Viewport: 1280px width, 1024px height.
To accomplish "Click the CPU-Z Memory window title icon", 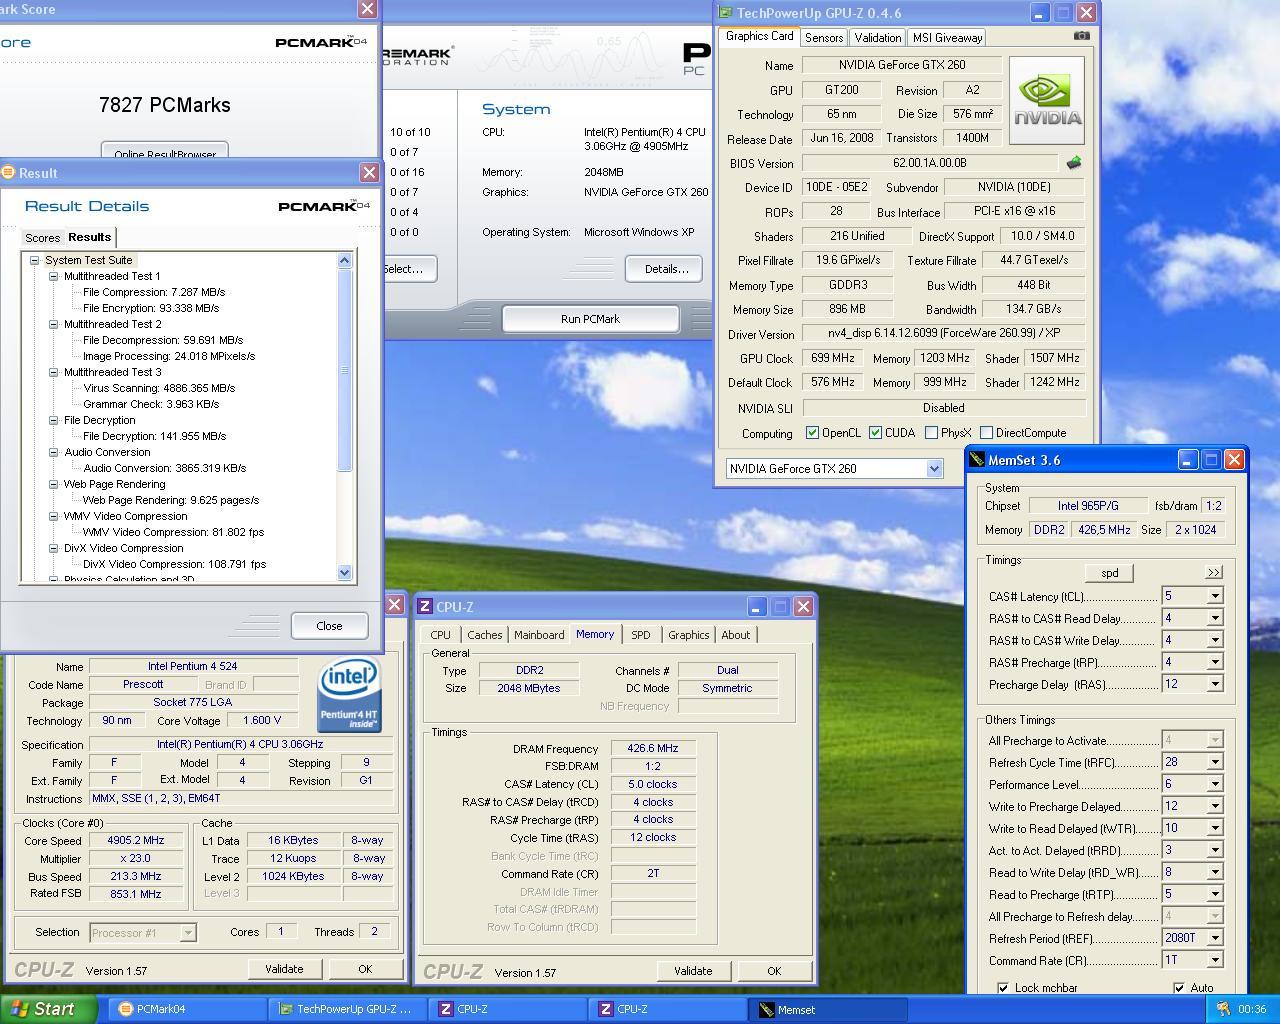I will pyautogui.click(x=425, y=606).
